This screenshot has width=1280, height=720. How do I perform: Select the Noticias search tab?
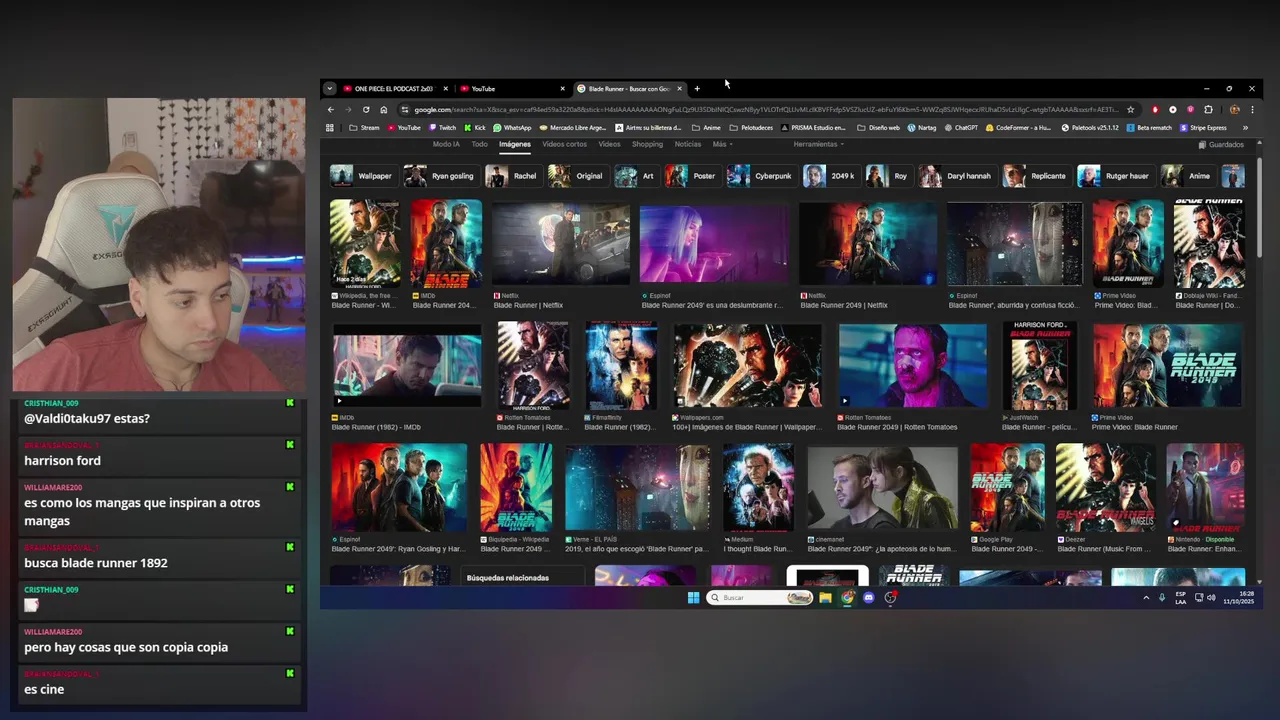(x=688, y=145)
